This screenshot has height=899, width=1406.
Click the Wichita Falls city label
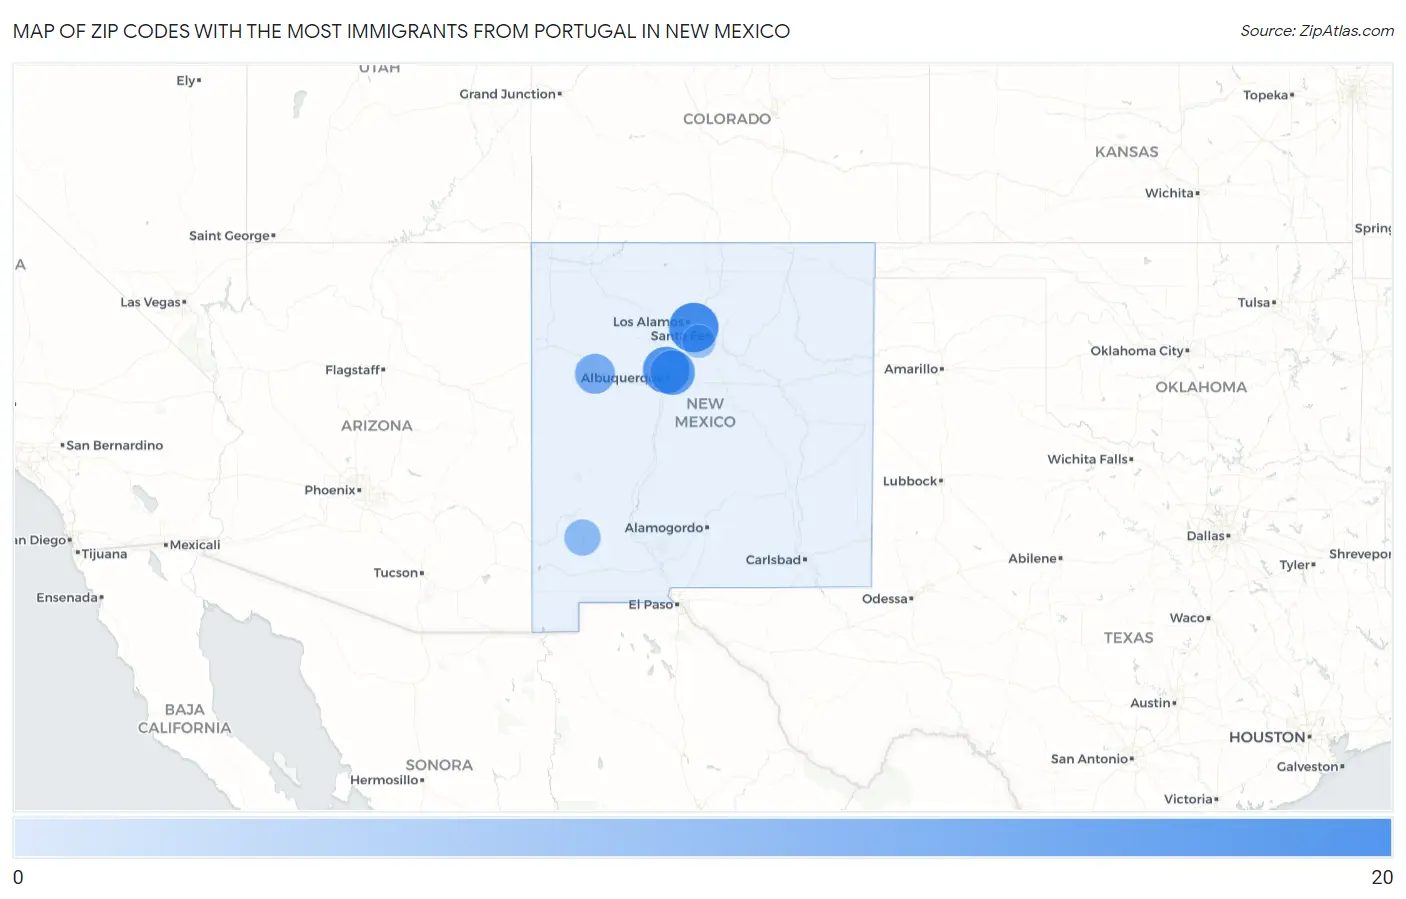pyautogui.click(x=1088, y=459)
